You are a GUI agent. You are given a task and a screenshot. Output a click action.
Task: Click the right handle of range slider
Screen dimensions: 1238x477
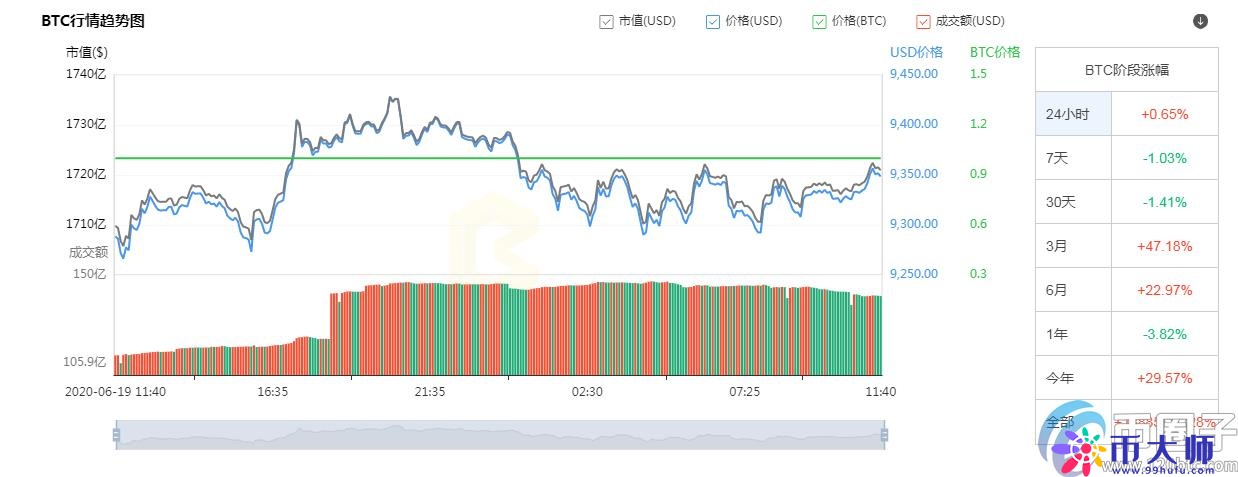point(884,435)
